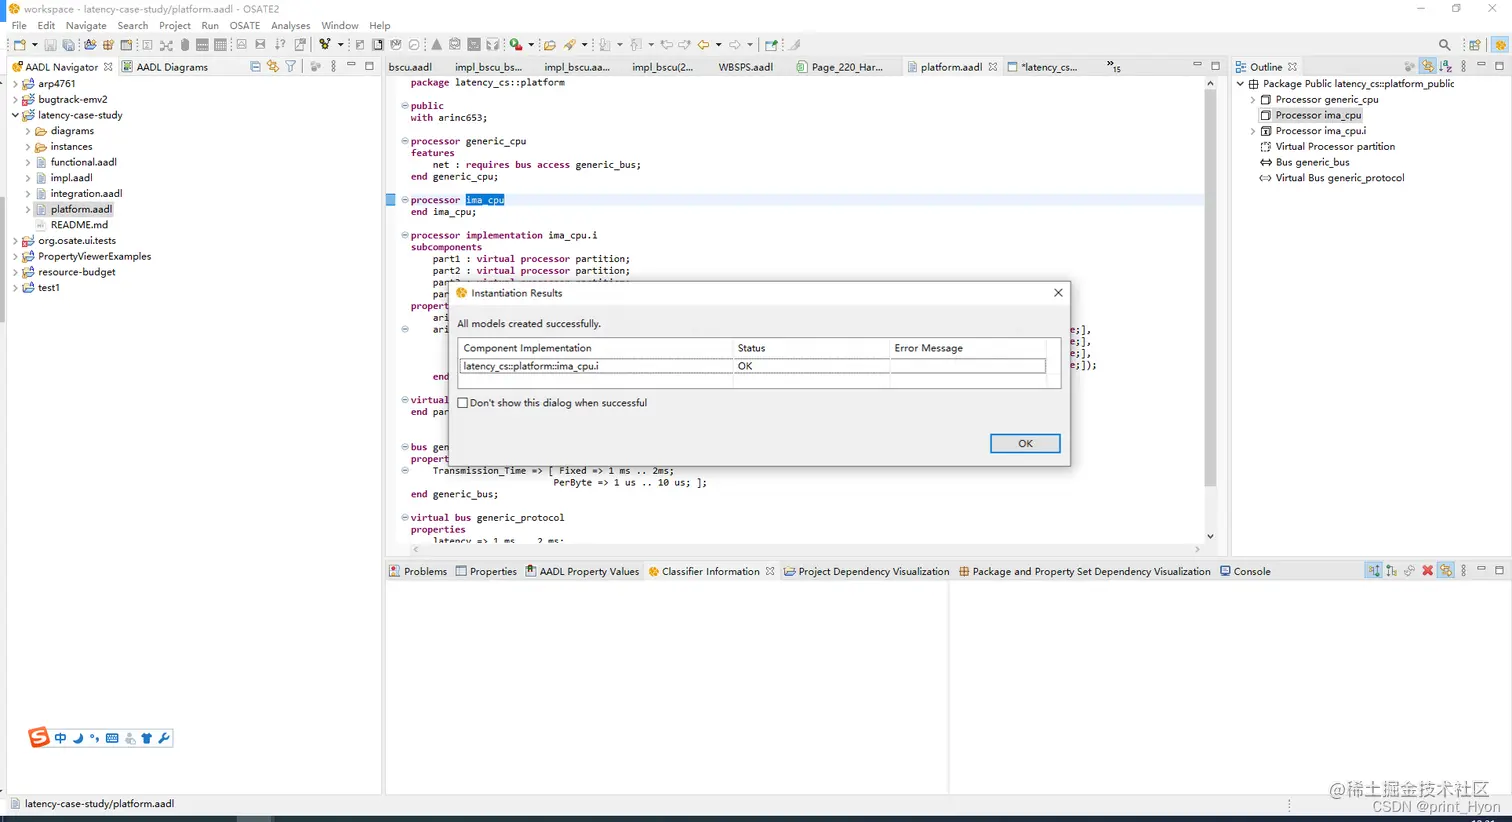This screenshot has height=822, width=1512.
Task: Switch to the AADL Diagrams tab
Action: coord(165,67)
